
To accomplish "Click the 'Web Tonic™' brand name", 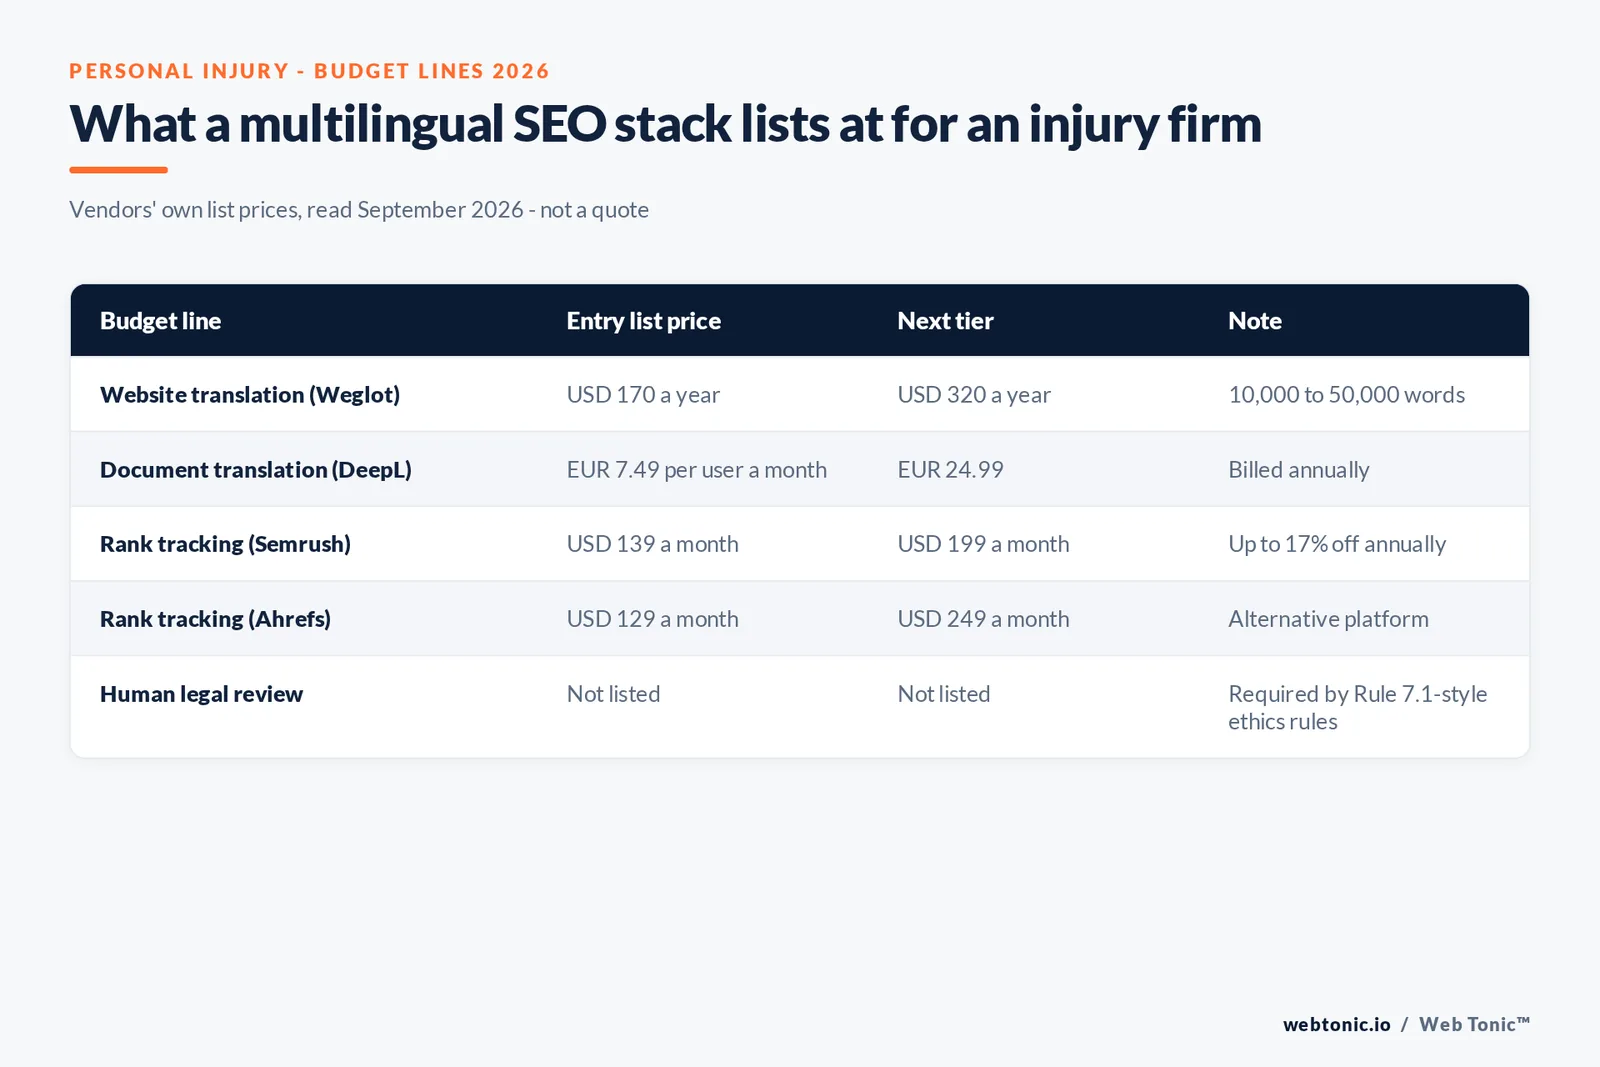I will 1474,1024.
